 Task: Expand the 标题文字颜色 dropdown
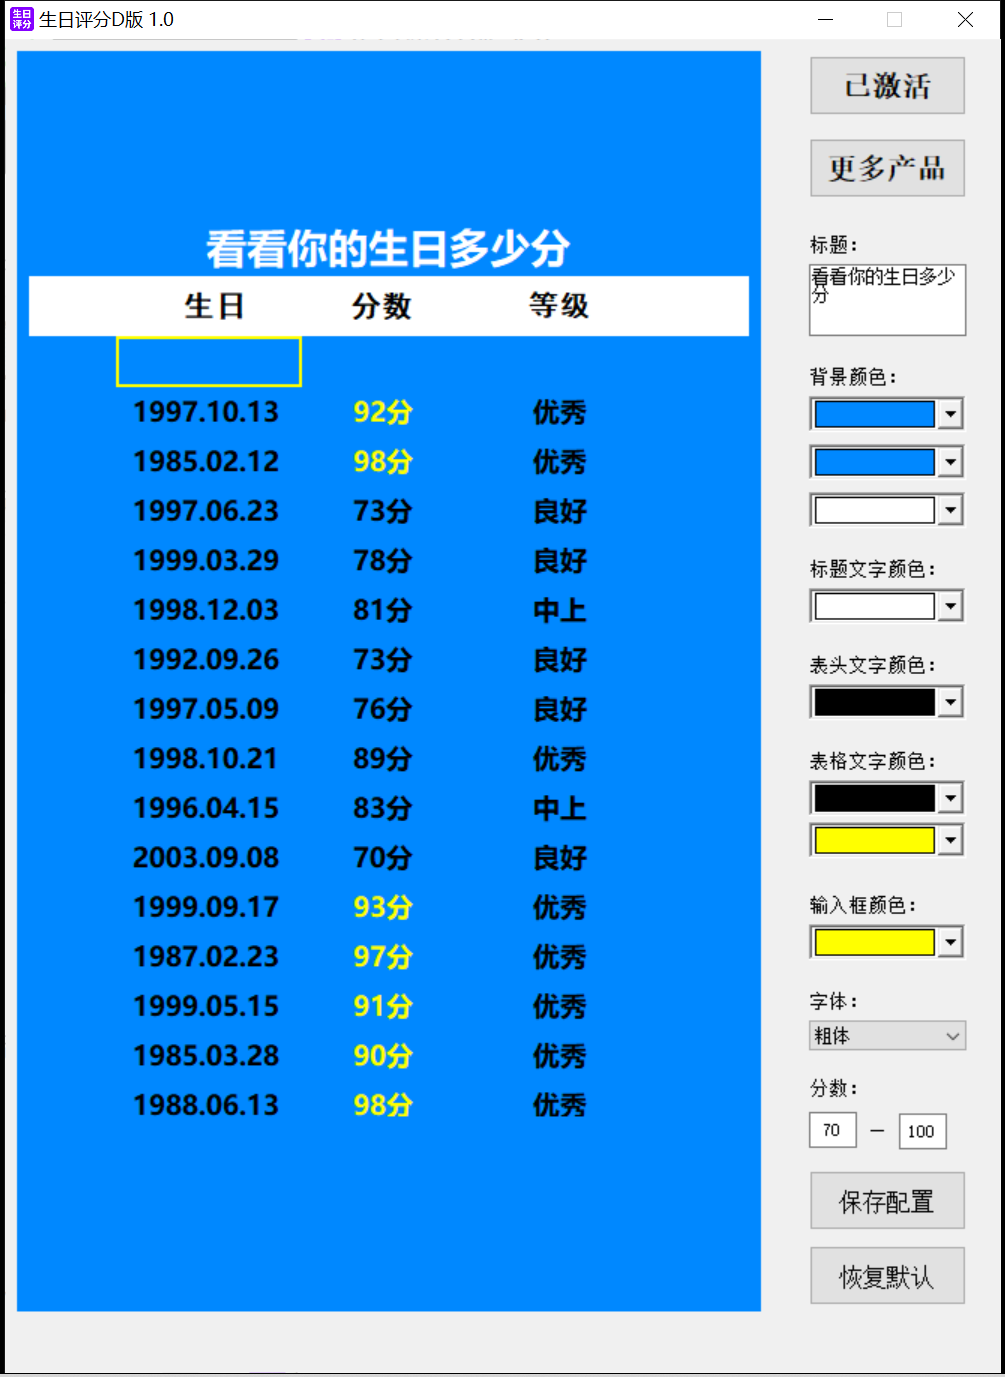(x=950, y=606)
